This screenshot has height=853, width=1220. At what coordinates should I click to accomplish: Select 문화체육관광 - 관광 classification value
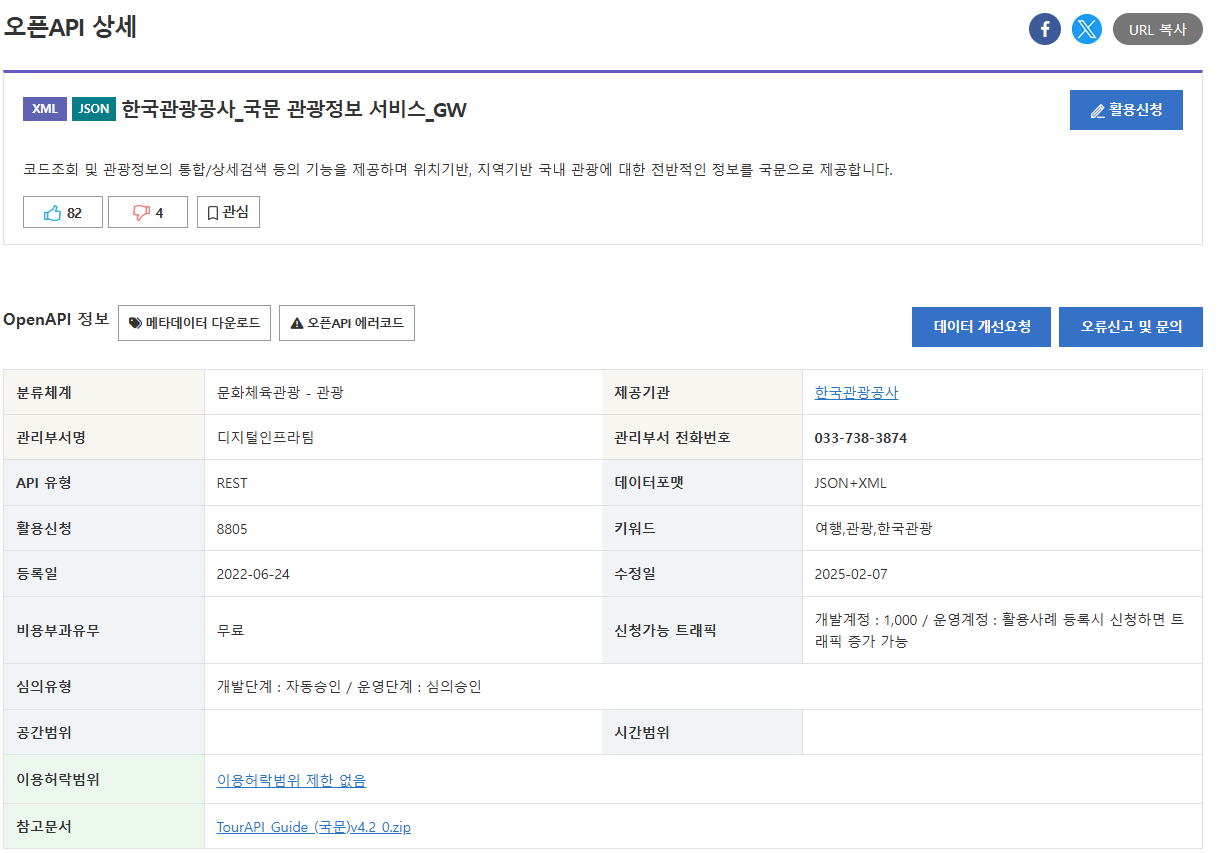point(280,393)
